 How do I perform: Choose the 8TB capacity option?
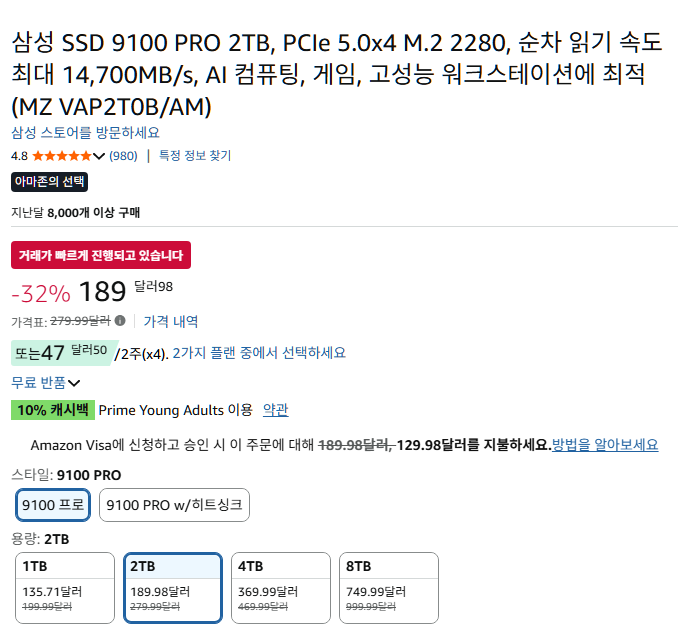point(388,586)
